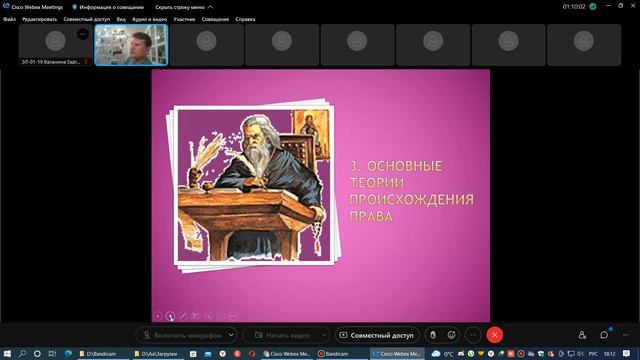Screen dimensions: 640x360
Task: Click 'Информация о совещании' in title bar
Action: 108,7
